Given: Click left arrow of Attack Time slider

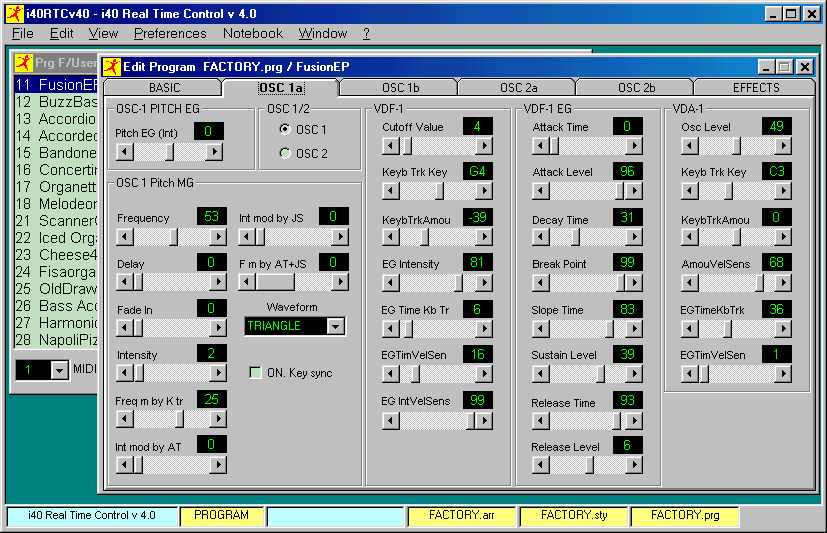Looking at the screenshot, I should point(539,146).
